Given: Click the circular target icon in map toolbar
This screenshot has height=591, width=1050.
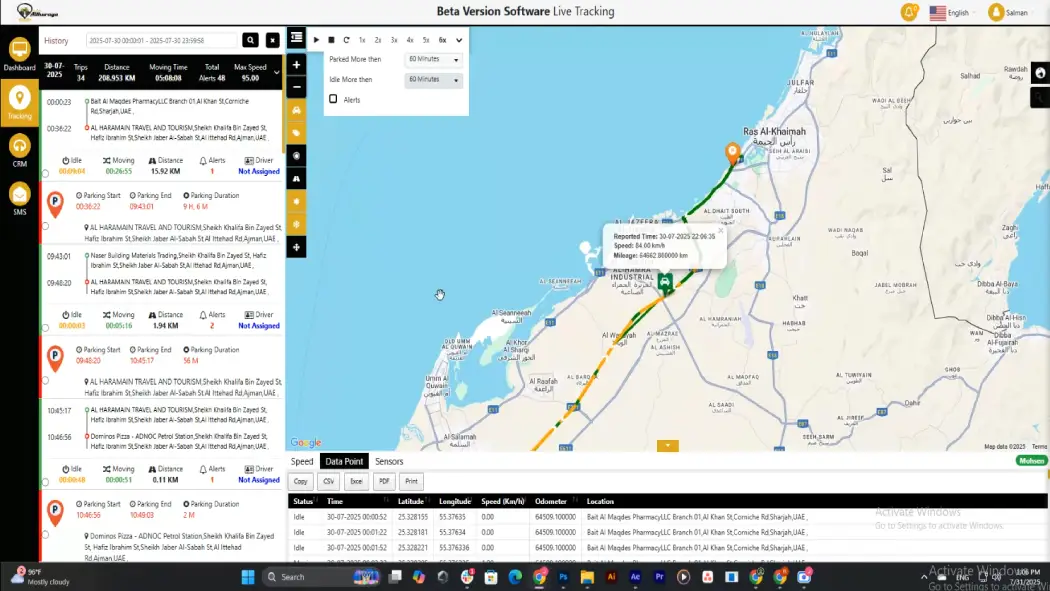Looking at the screenshot, I should pyautogui.click(x=296, y=156).
